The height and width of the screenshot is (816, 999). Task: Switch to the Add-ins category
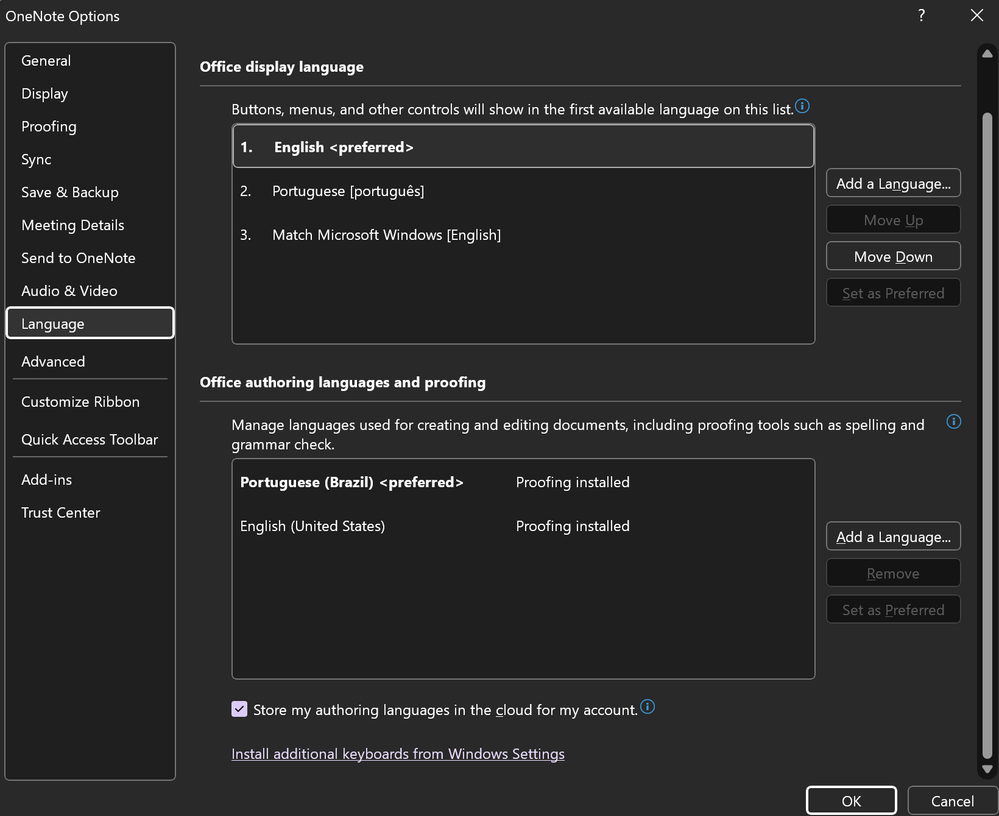(90, 480)
